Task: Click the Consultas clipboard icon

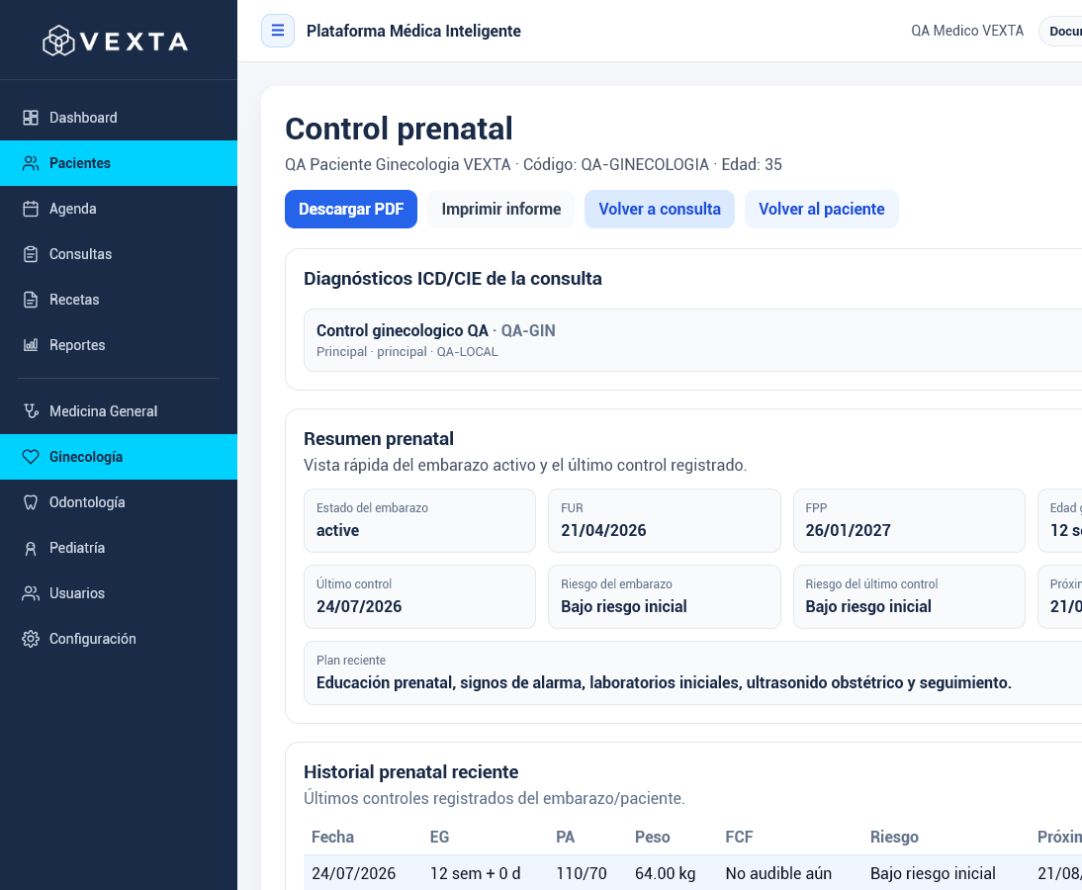Action: [x=30, y=255]
